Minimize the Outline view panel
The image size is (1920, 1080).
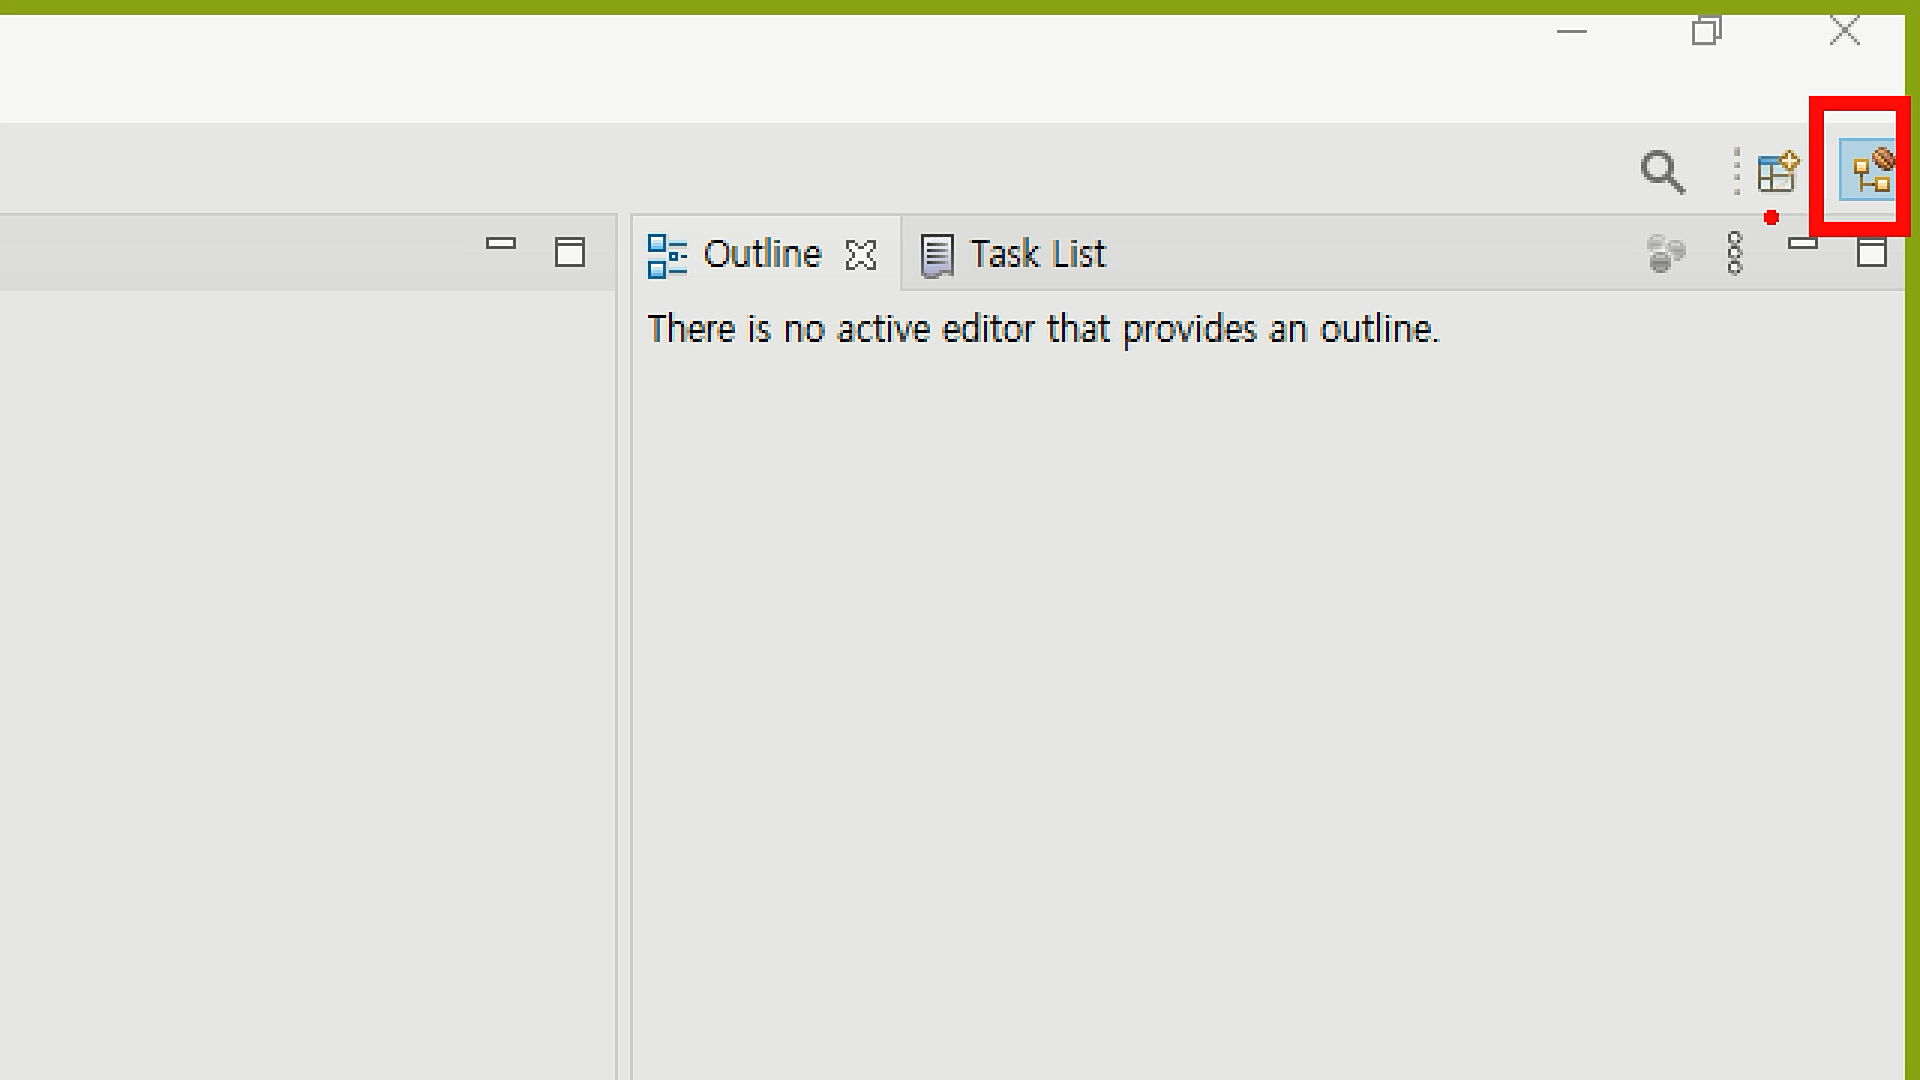(1802, 243)
